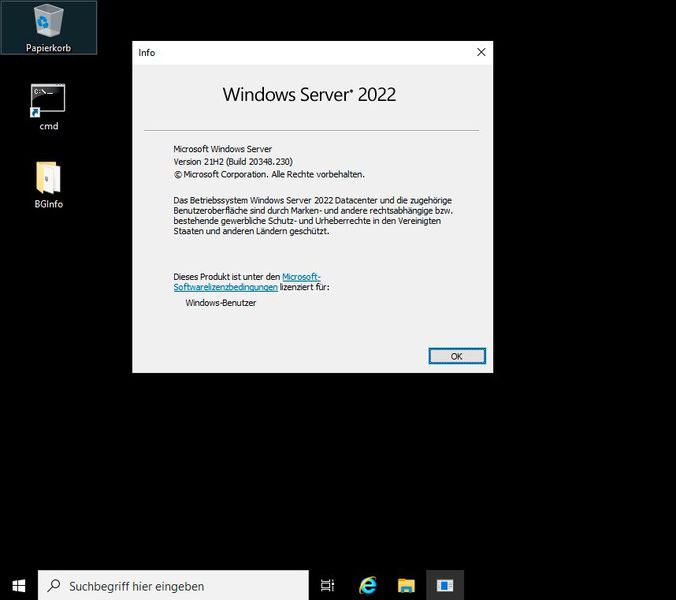Click OK in the Info dialog

coord(457,356)
